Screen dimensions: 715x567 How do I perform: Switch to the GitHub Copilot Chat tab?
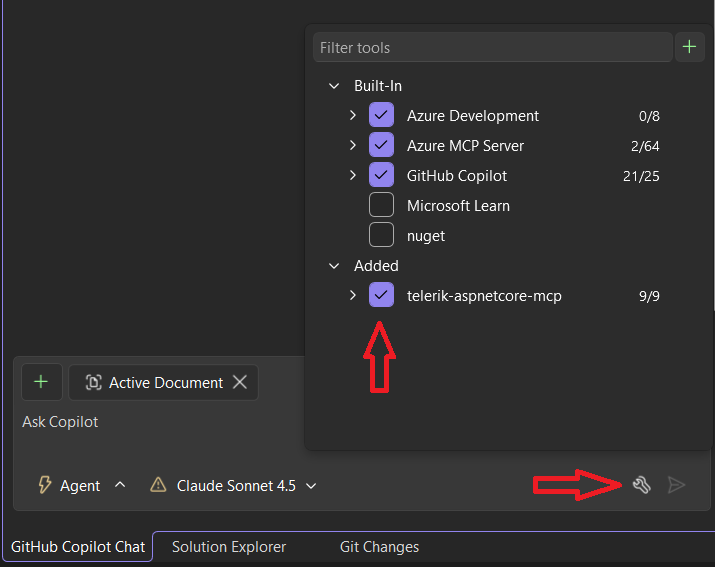pos(78,546)
